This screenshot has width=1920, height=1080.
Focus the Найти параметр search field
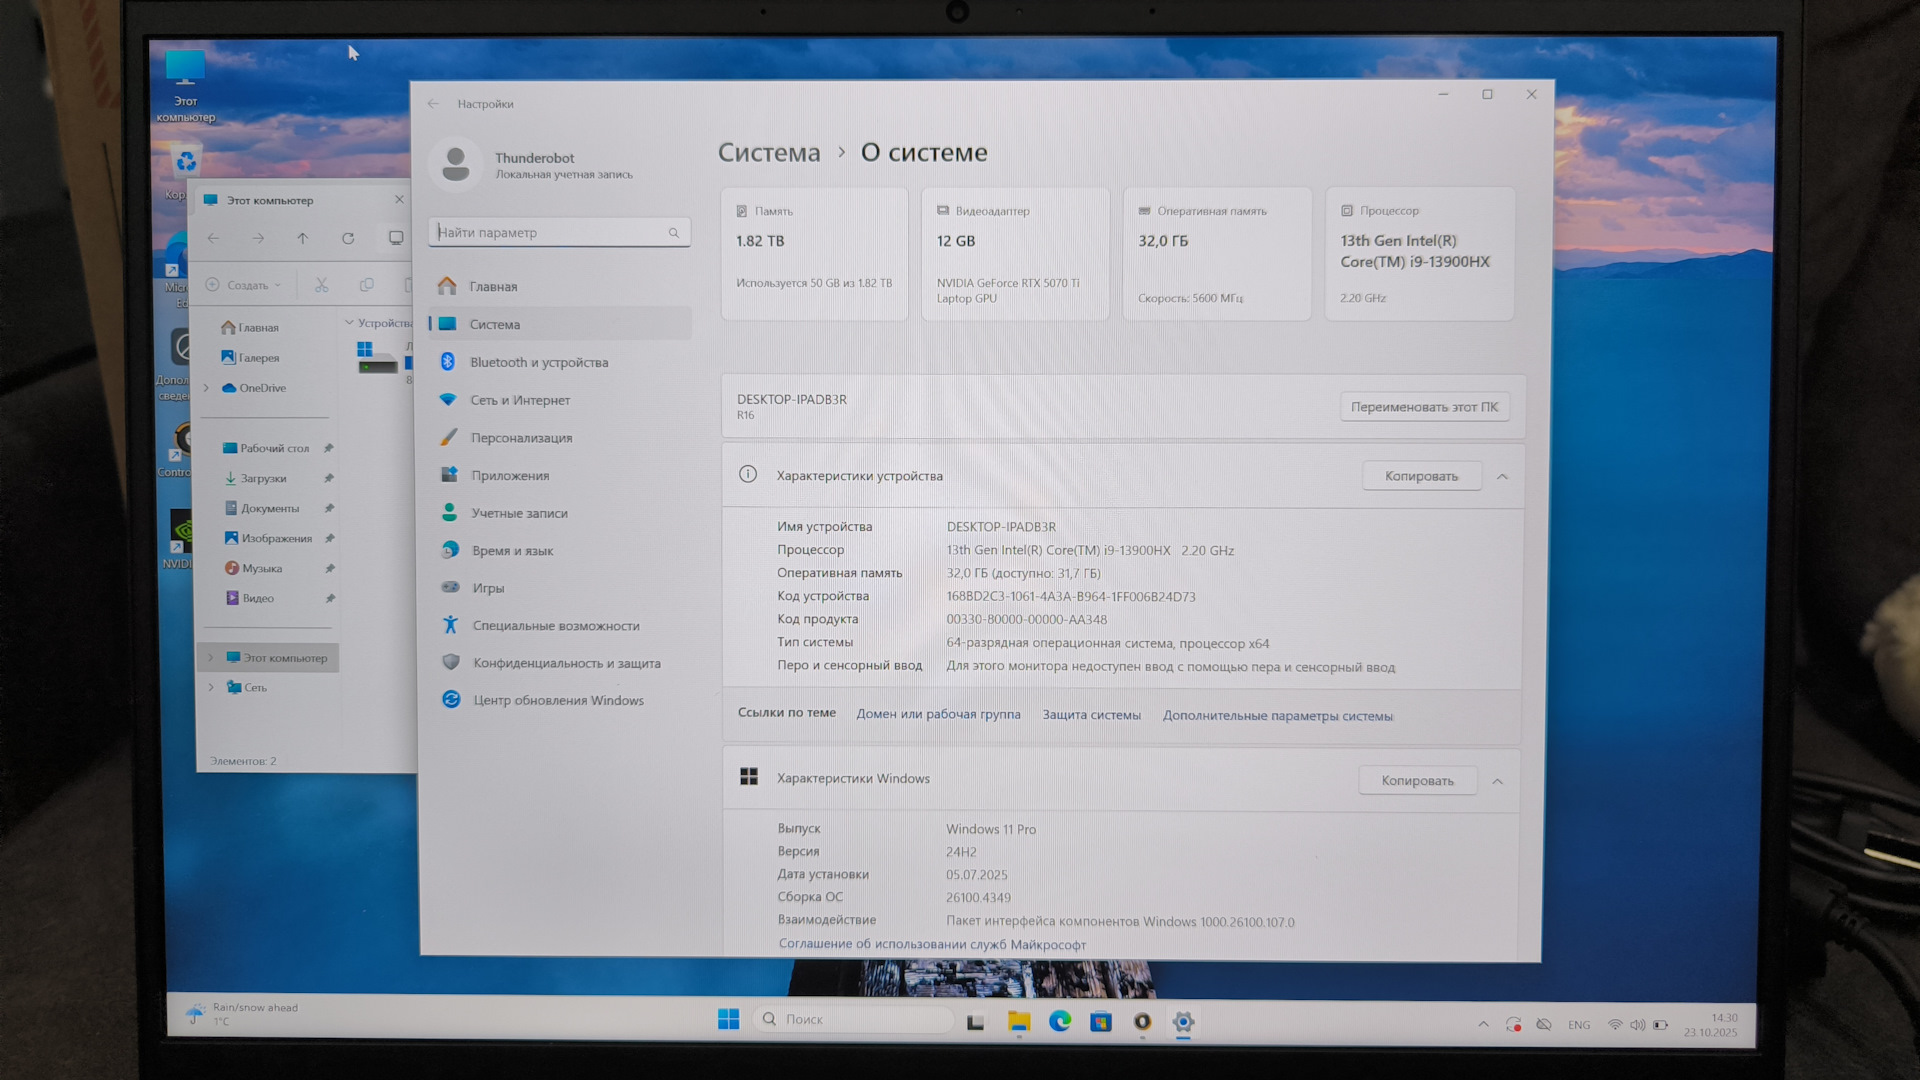click(x=559, y=232)
